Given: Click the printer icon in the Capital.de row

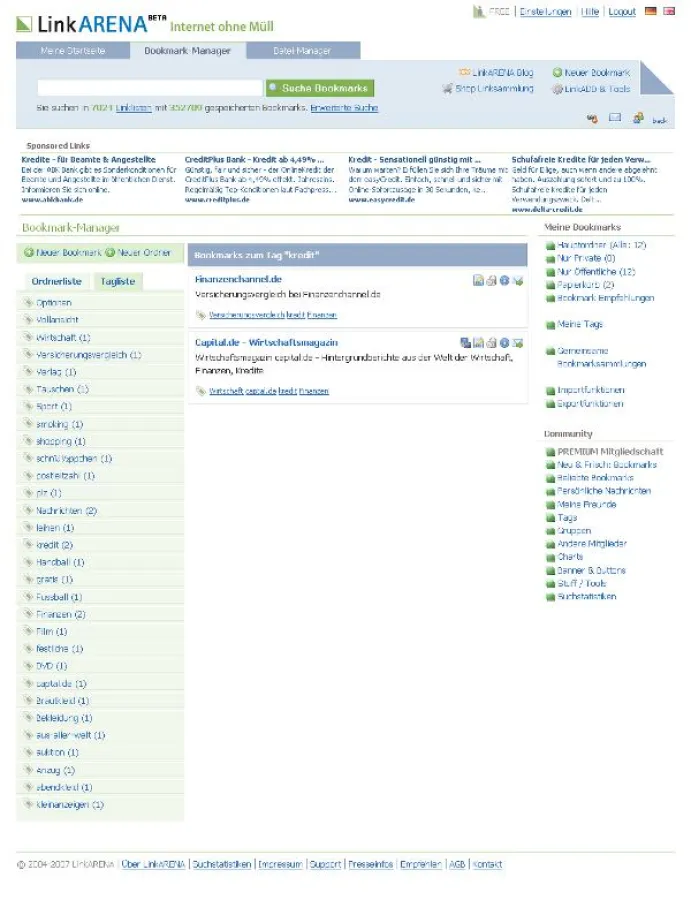Looking at the screenshot, I should click(x=491, y=343).
